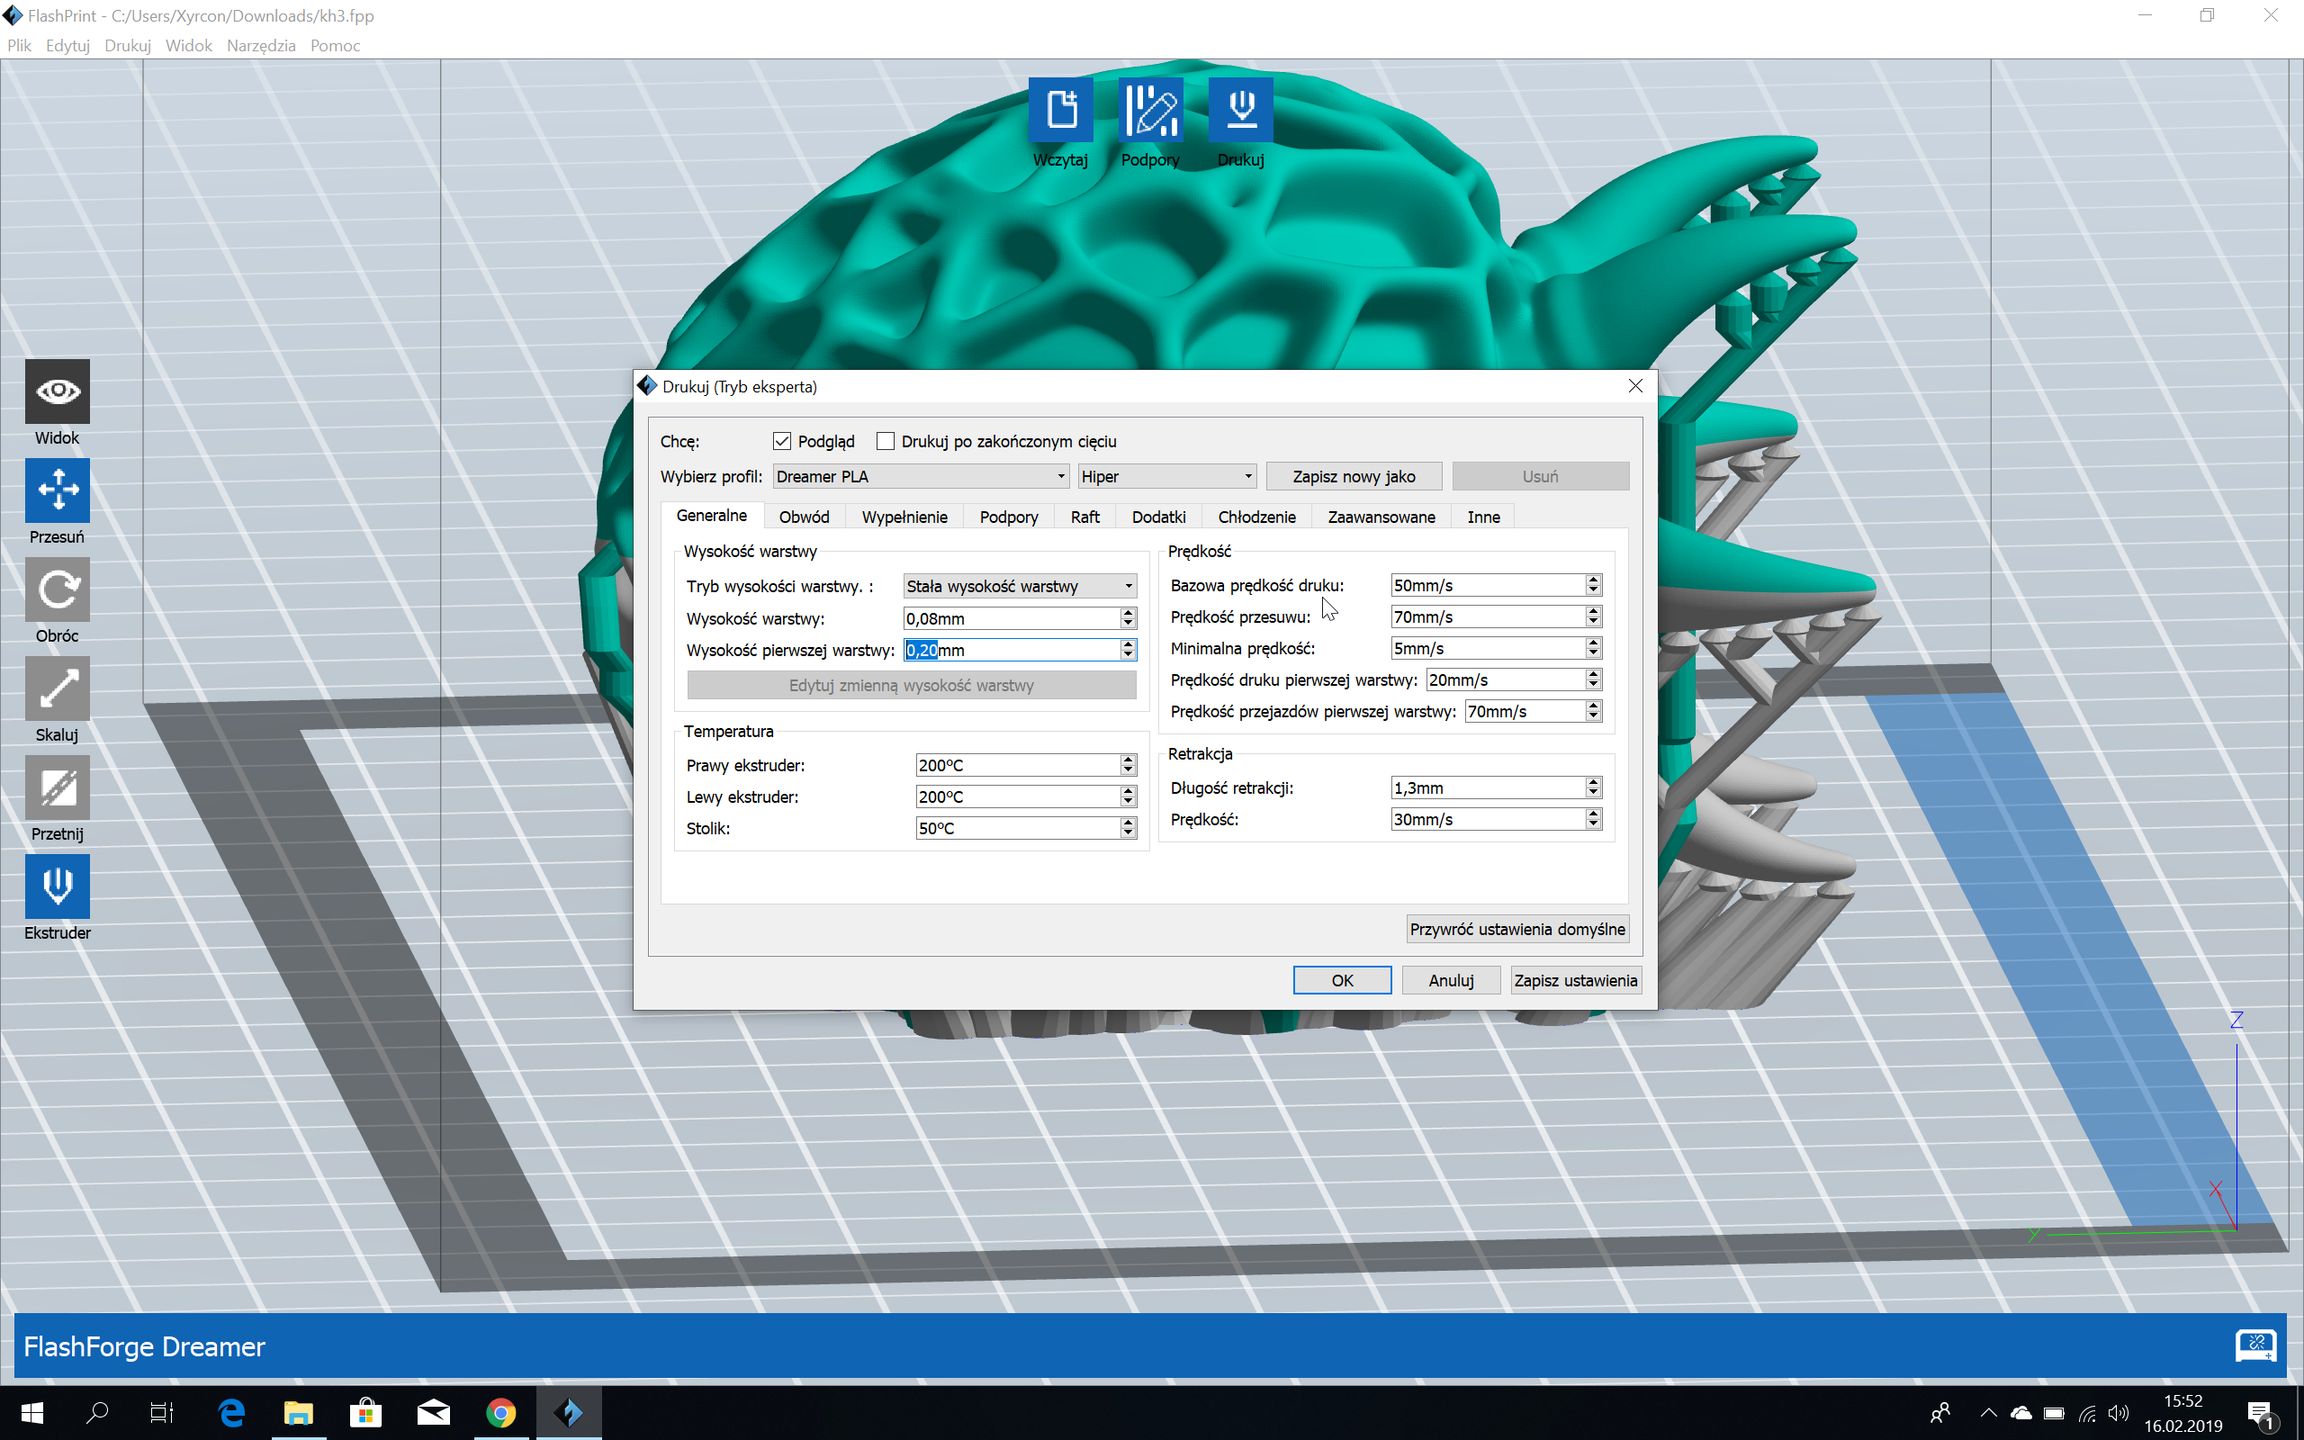The width and height of the screenshot is (2304, 1440).
Task: Enable Drukuj po zakończonym cięciu option
Action: [x=886, y=441]
